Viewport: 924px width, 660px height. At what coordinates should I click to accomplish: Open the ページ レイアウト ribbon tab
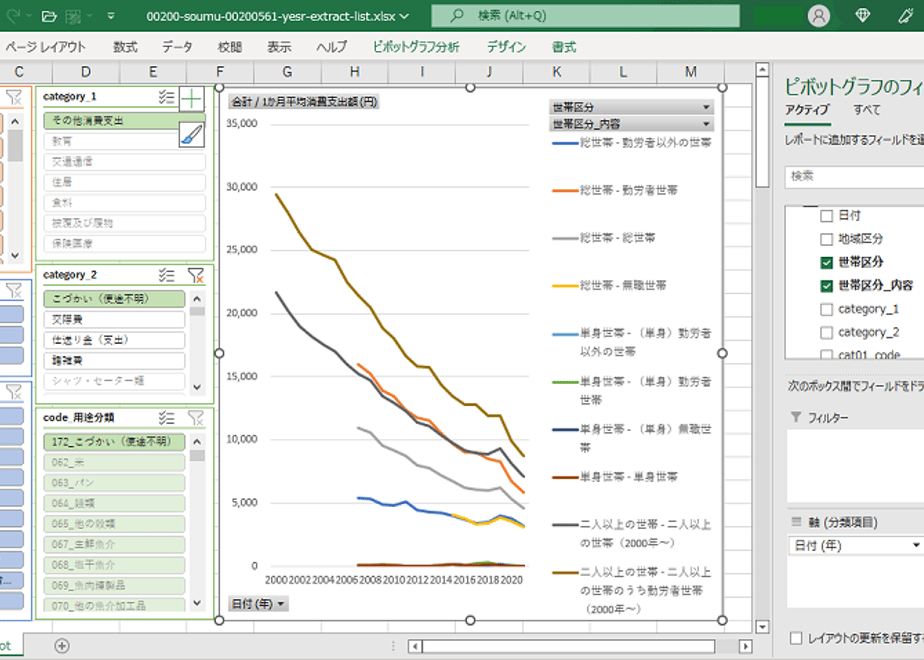click(45, 47)
